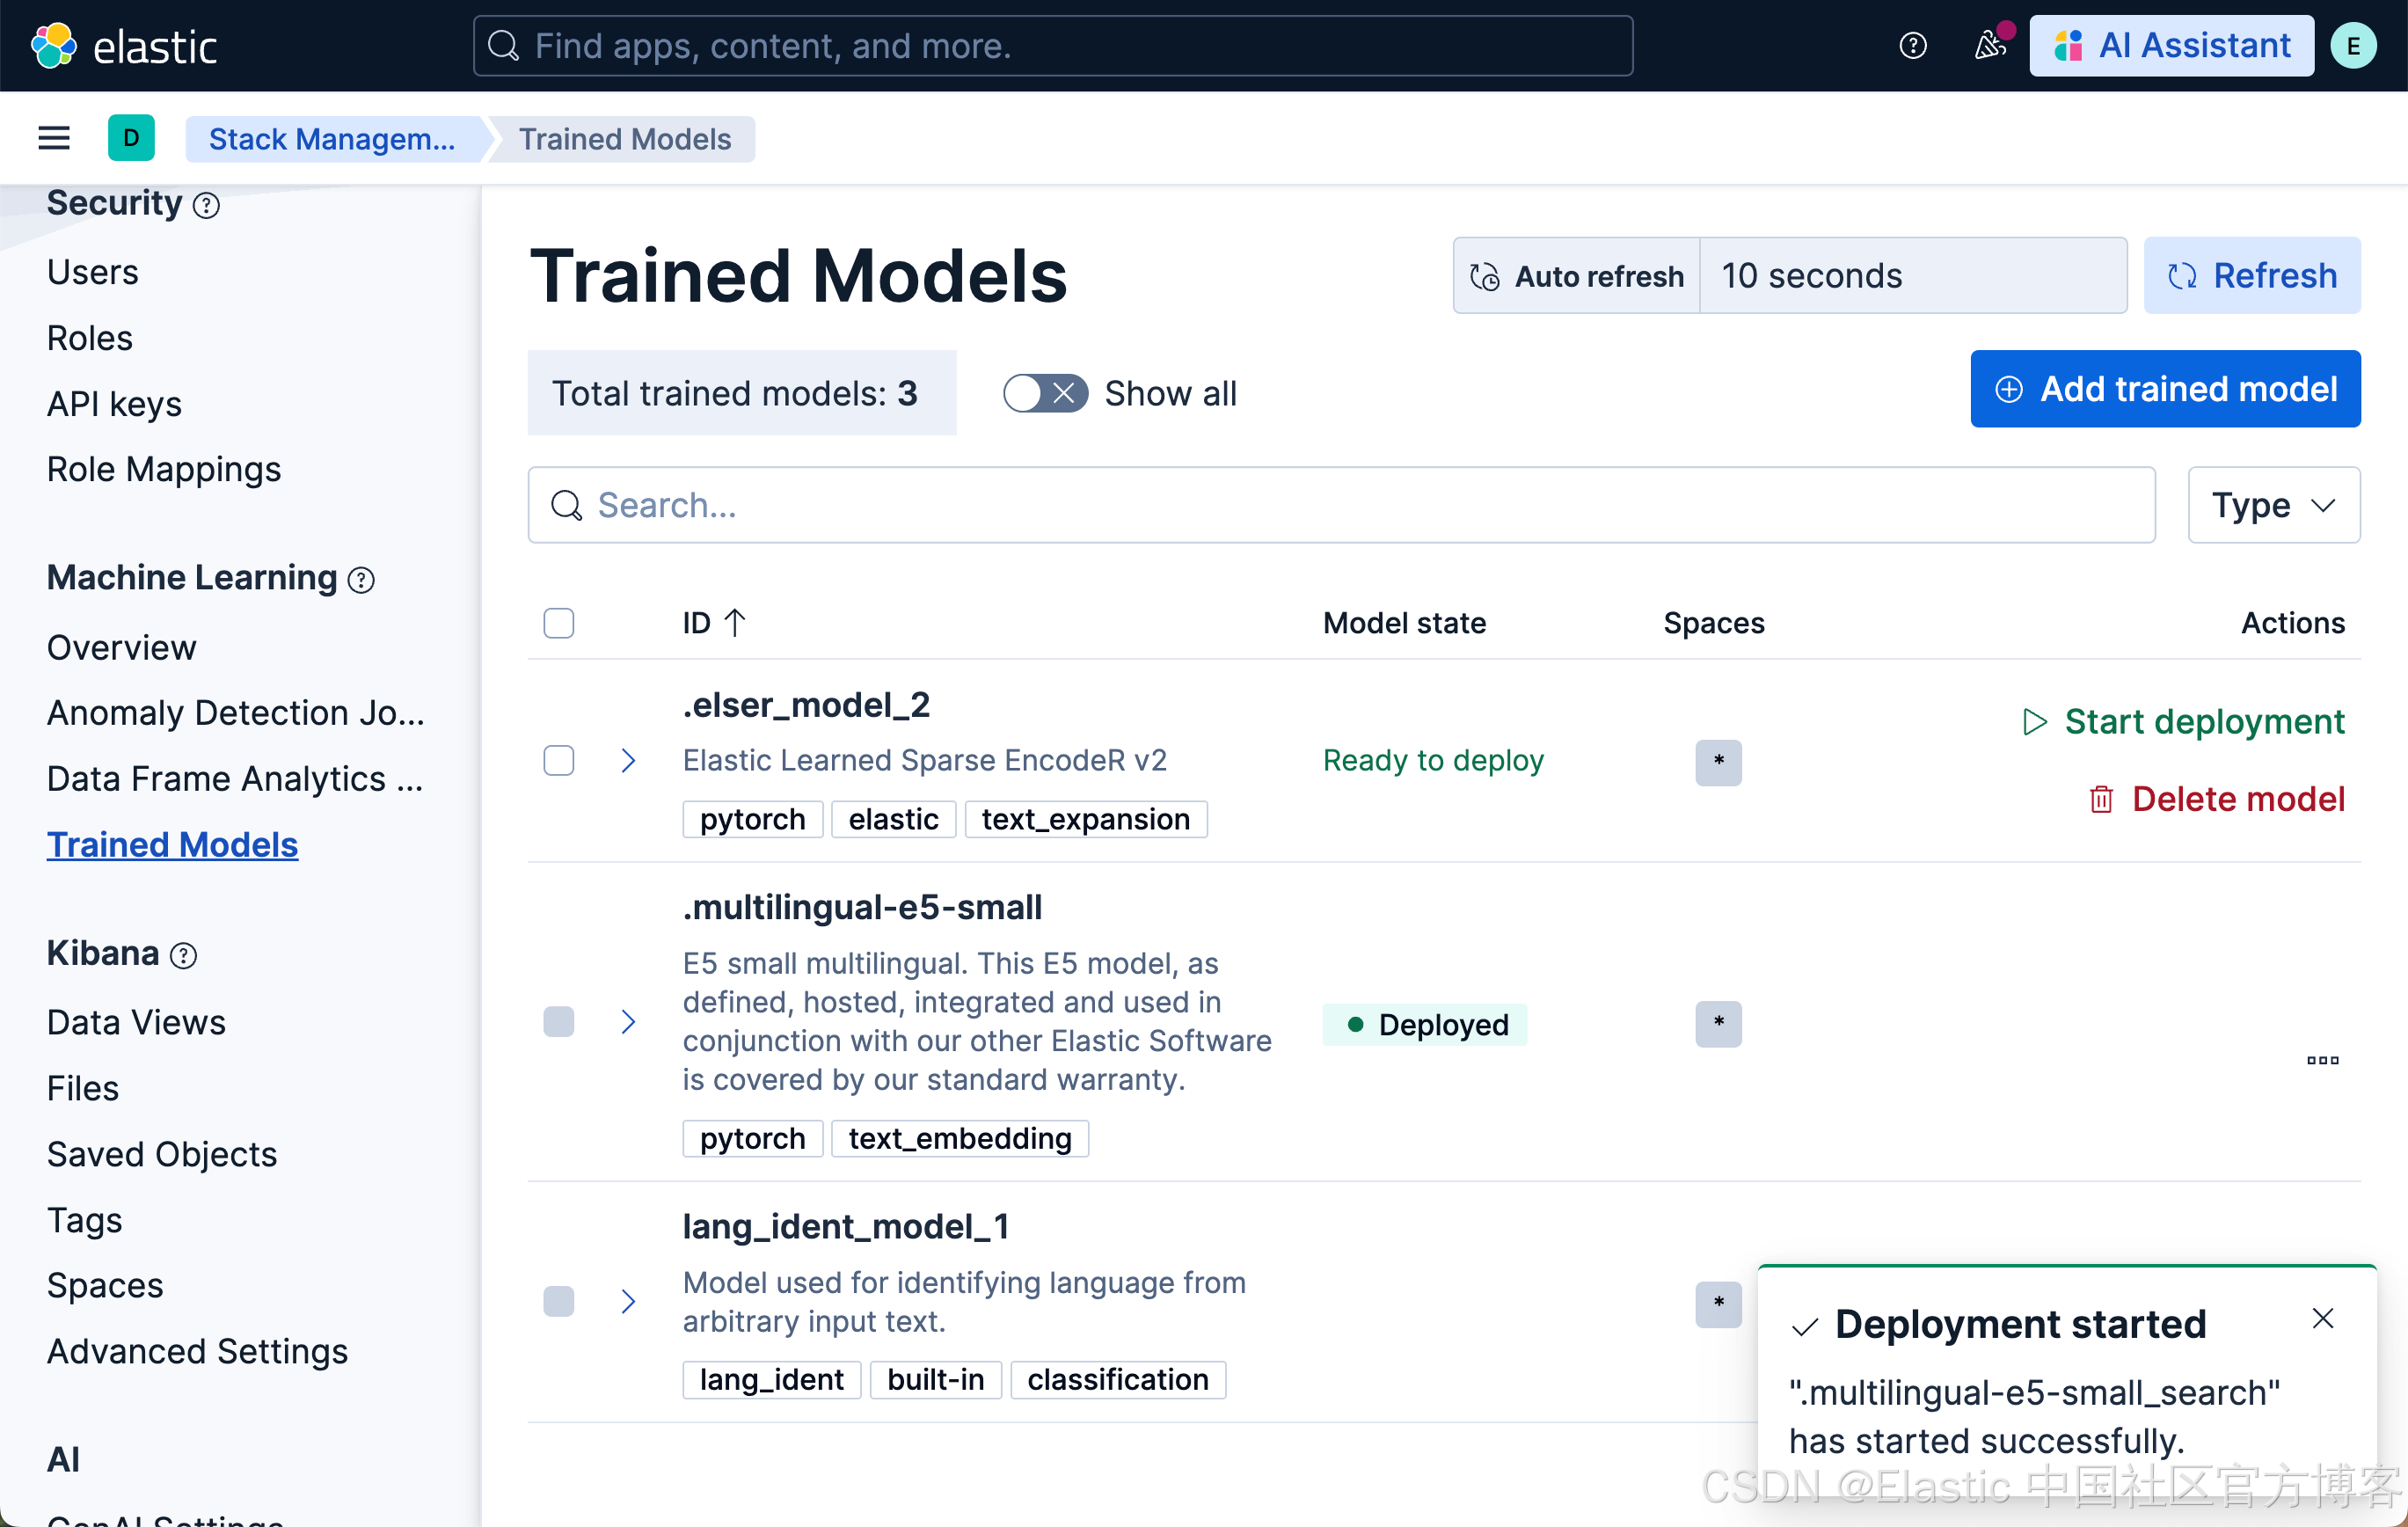The height and width of the screenshot is (1527, 2408).
Task: Open the newsfeed notifications icon
Action: [x=1989, y=46]
